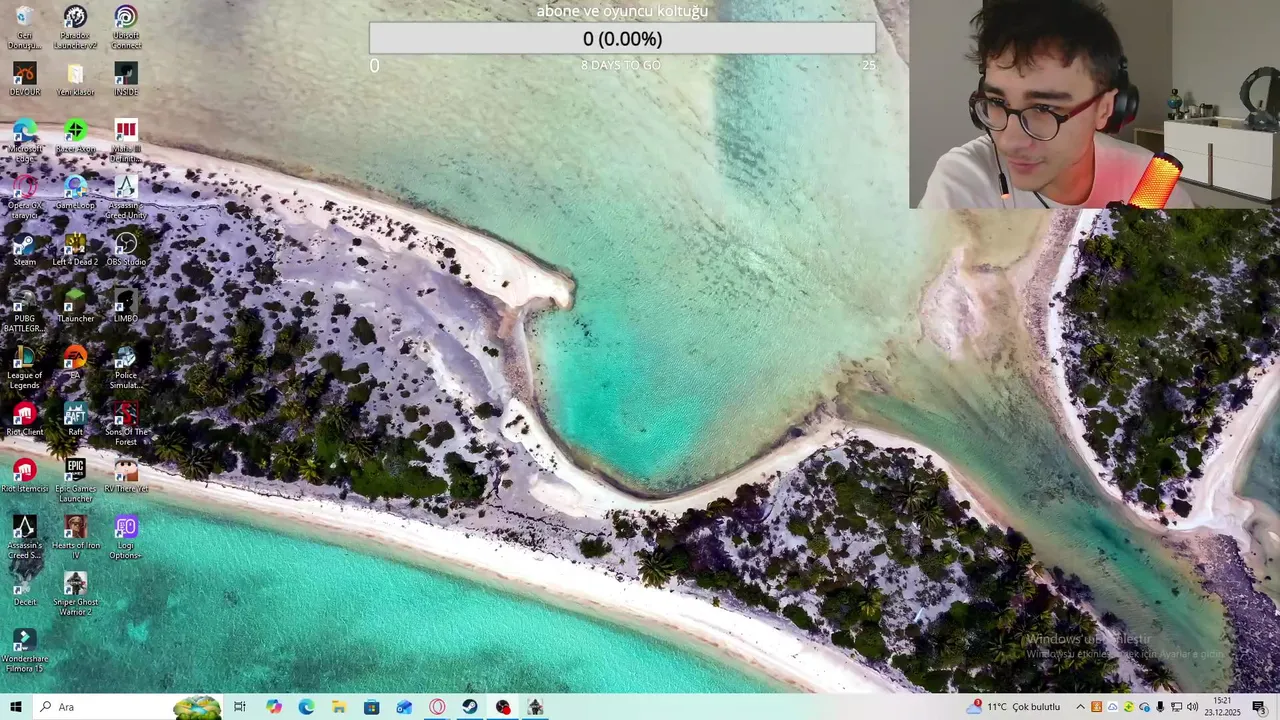Select the Epic Games Launcher icon
This screenshot has width=1280, height=720.
(75, 481)
